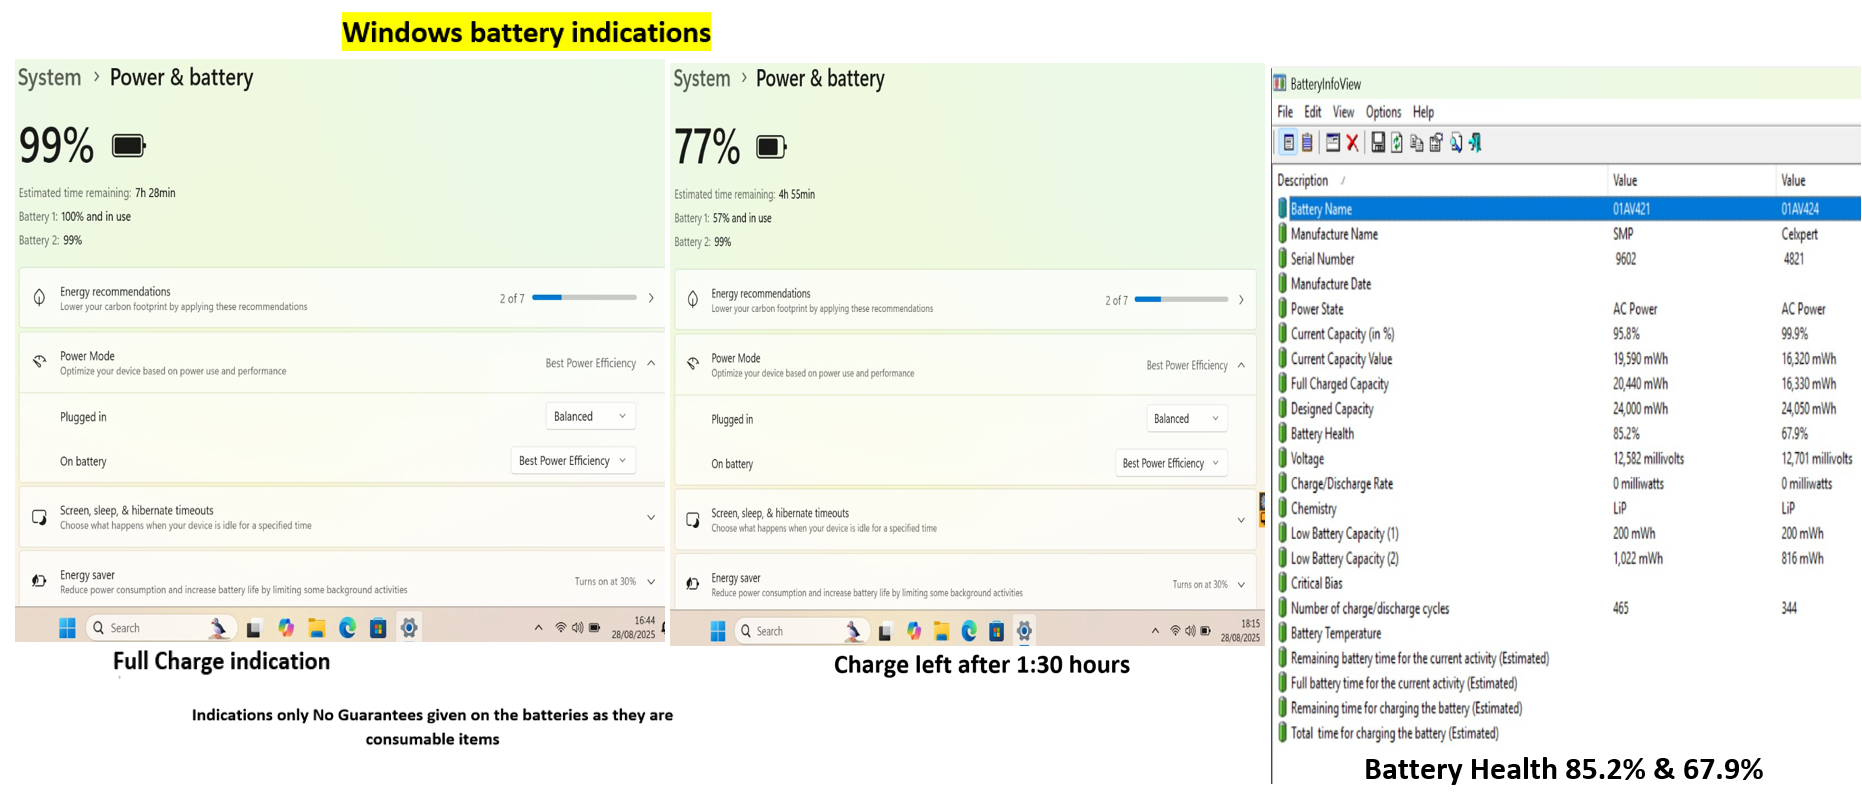1862x796 pixels.
Task: Click Battery Log view icon in BatteryInfoView toolbar
Action: tap(1306, 143)
